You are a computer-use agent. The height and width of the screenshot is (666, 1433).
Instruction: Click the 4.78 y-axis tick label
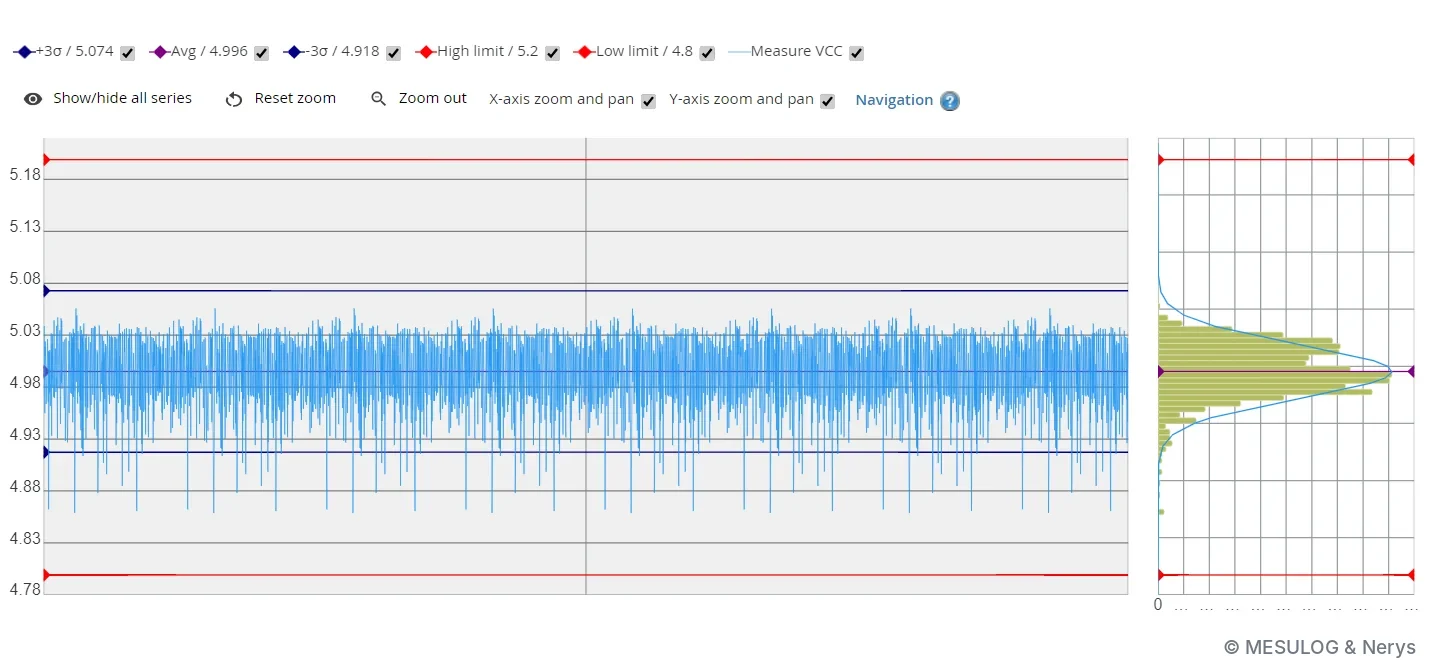click(x=25, y=590)
